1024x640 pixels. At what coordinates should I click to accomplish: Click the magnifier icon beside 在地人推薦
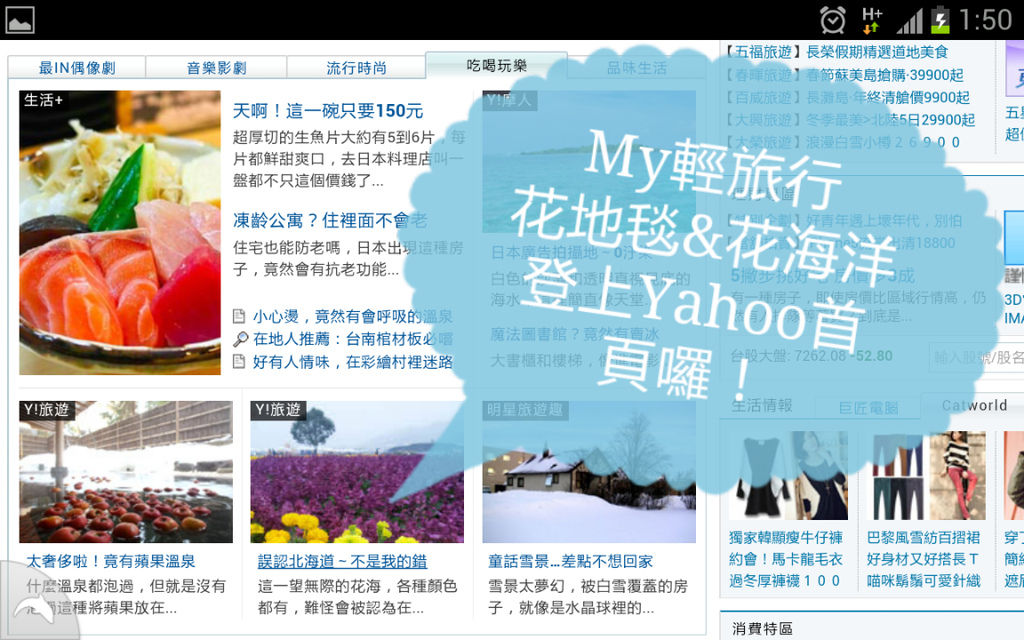coord(240,339)
